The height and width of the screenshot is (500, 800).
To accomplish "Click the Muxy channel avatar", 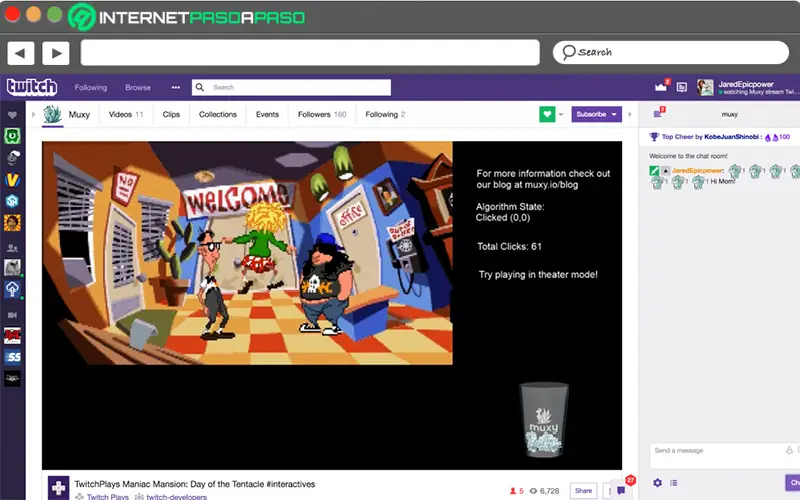I will [52, 114].
